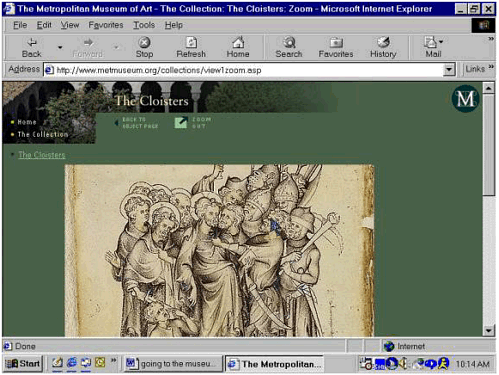Viewport: 499px width, 375px height.
Task: Click the Zoom Out text label
Action: point(201,123)
